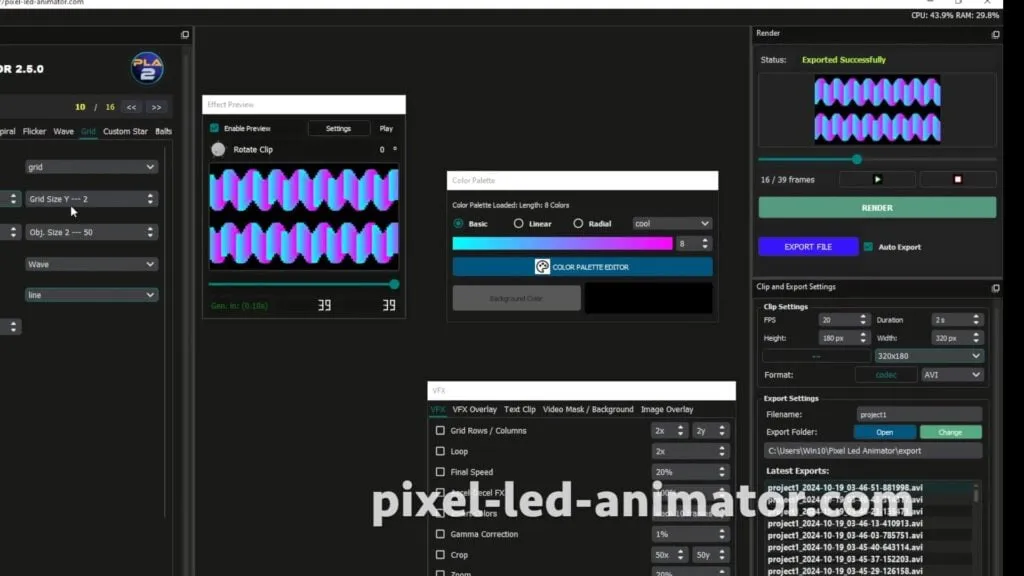Adjust Grid Rows 2x stepper
The image size is (1024, 576).
click(x=680, y=430)
